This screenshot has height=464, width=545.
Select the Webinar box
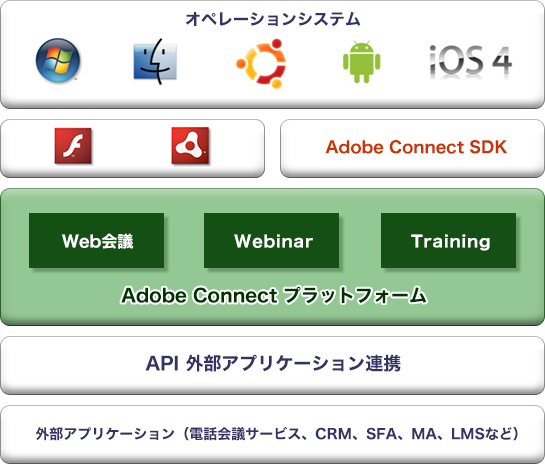(271, 241)
